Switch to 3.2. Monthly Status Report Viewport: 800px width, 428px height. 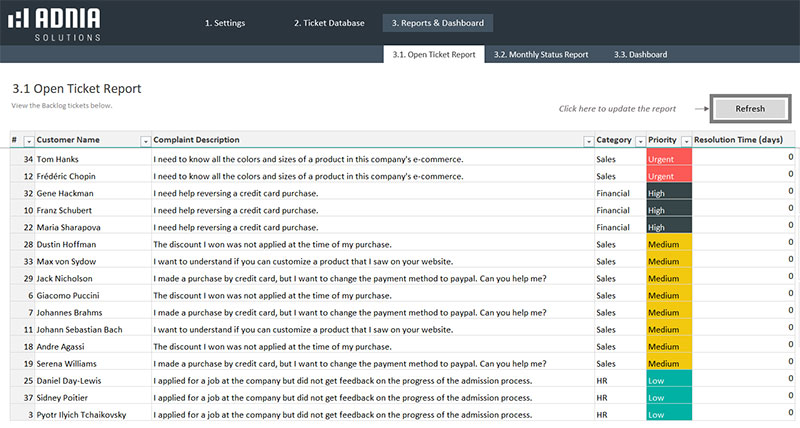541,54
